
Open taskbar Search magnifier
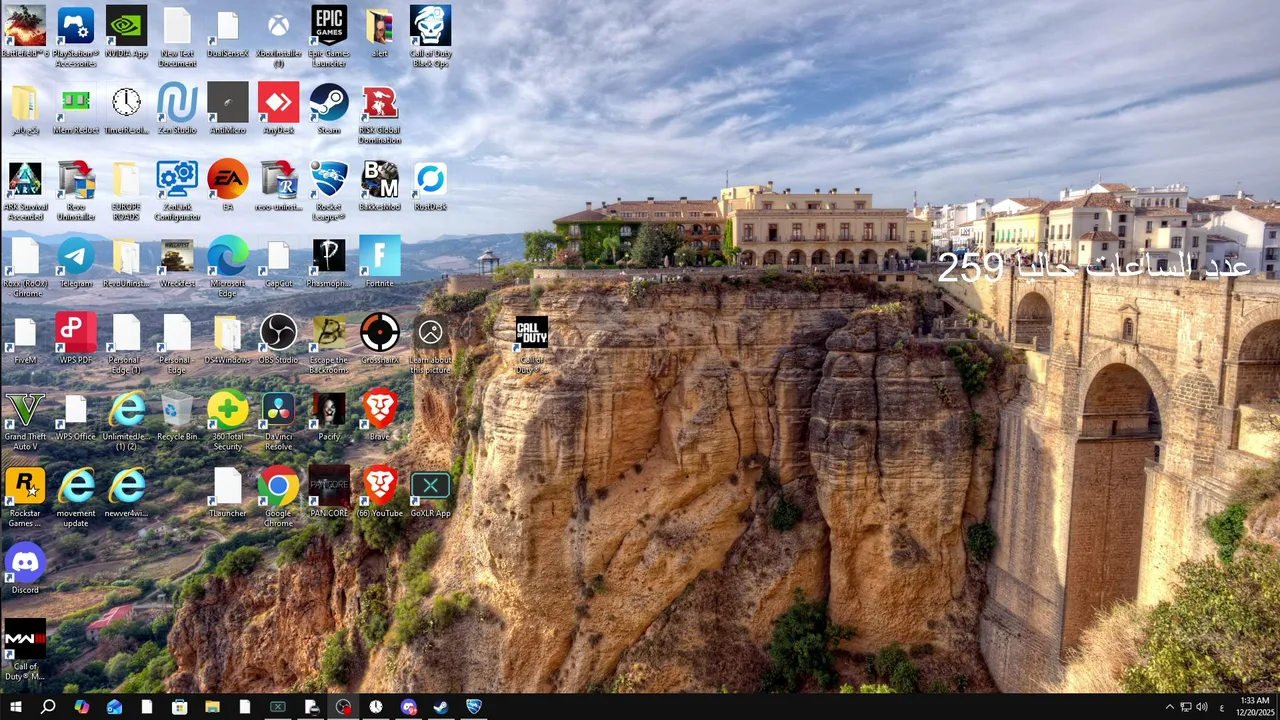tap(48, 707)
